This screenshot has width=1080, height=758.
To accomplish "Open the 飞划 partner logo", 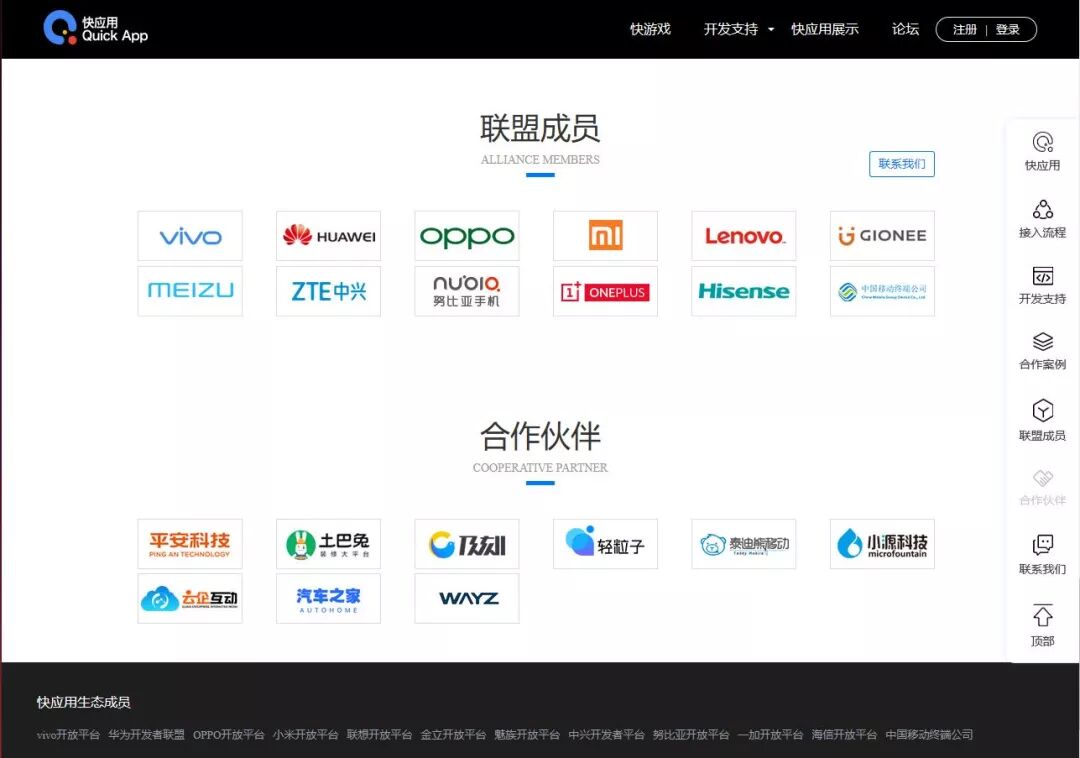I will click(x=467, y=544).
